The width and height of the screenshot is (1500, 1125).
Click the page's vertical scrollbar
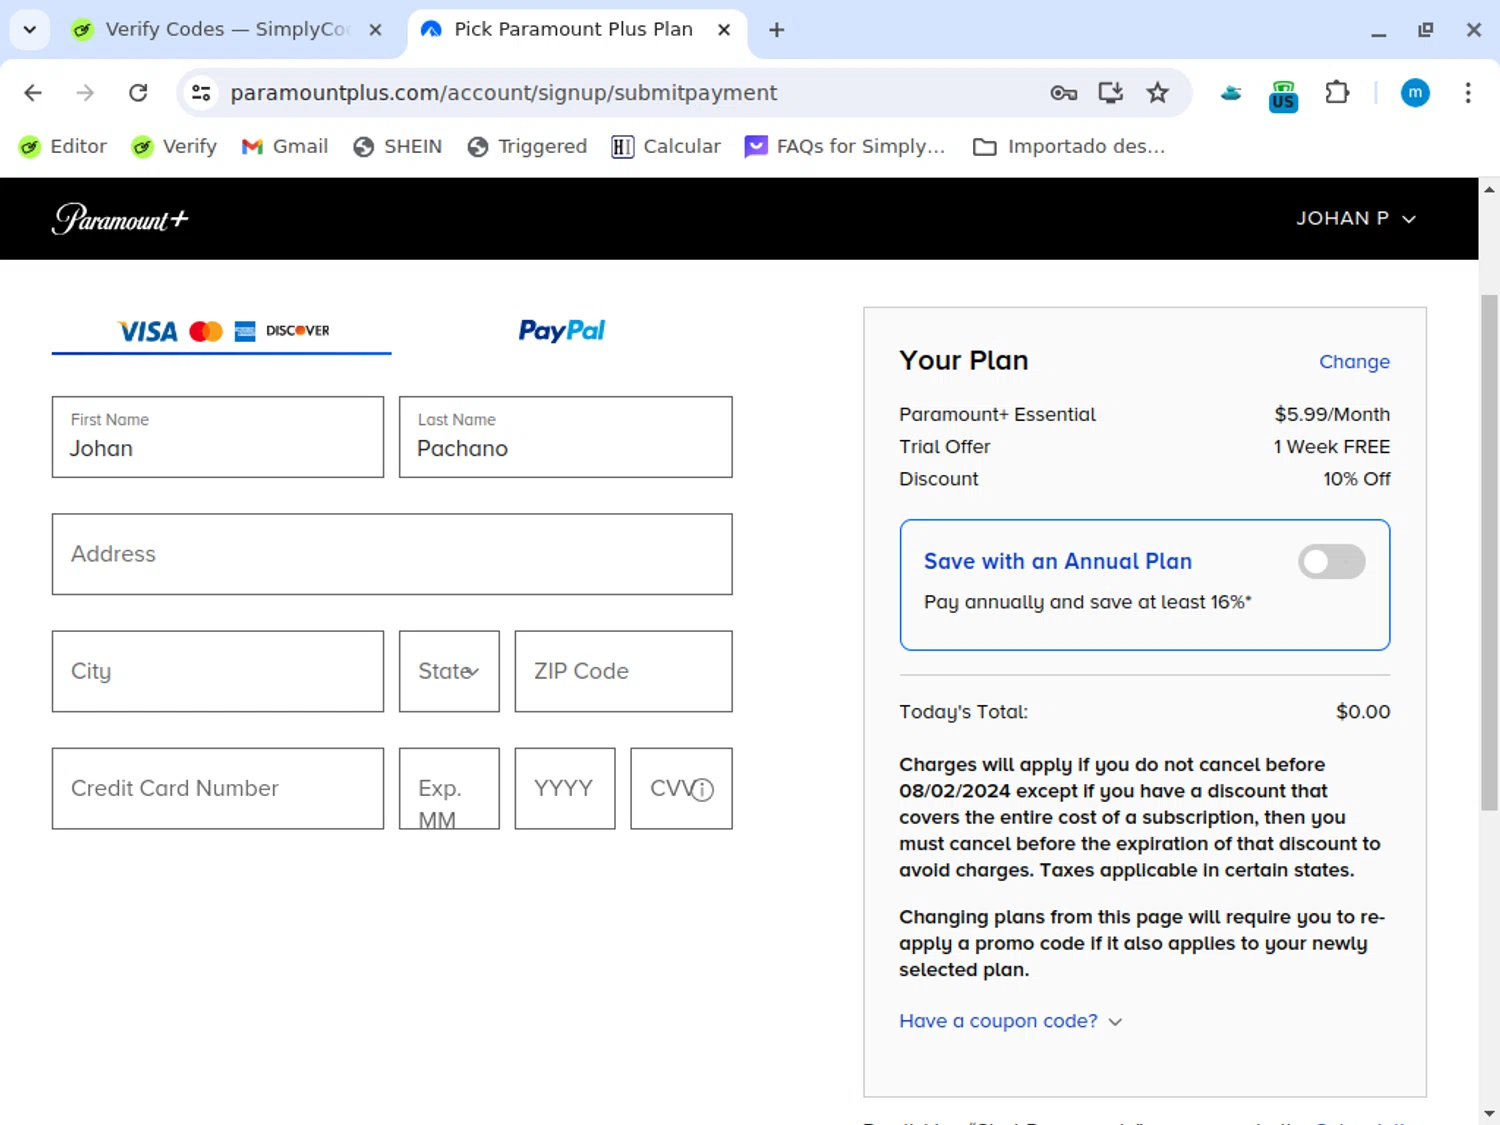point(1489,550)
